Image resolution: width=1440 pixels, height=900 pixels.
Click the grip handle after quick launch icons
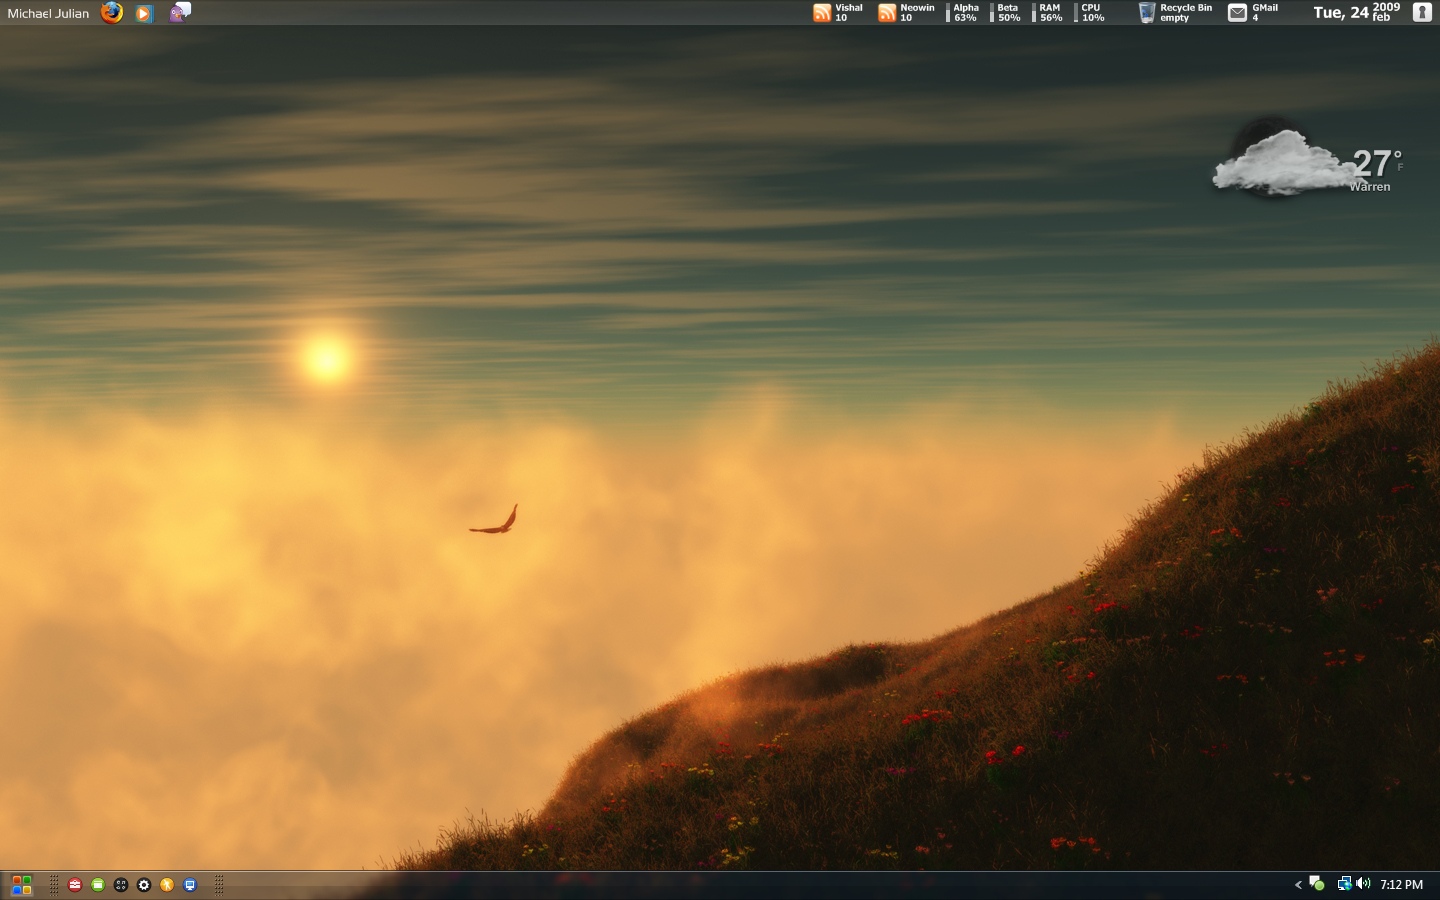coord(219,885)
